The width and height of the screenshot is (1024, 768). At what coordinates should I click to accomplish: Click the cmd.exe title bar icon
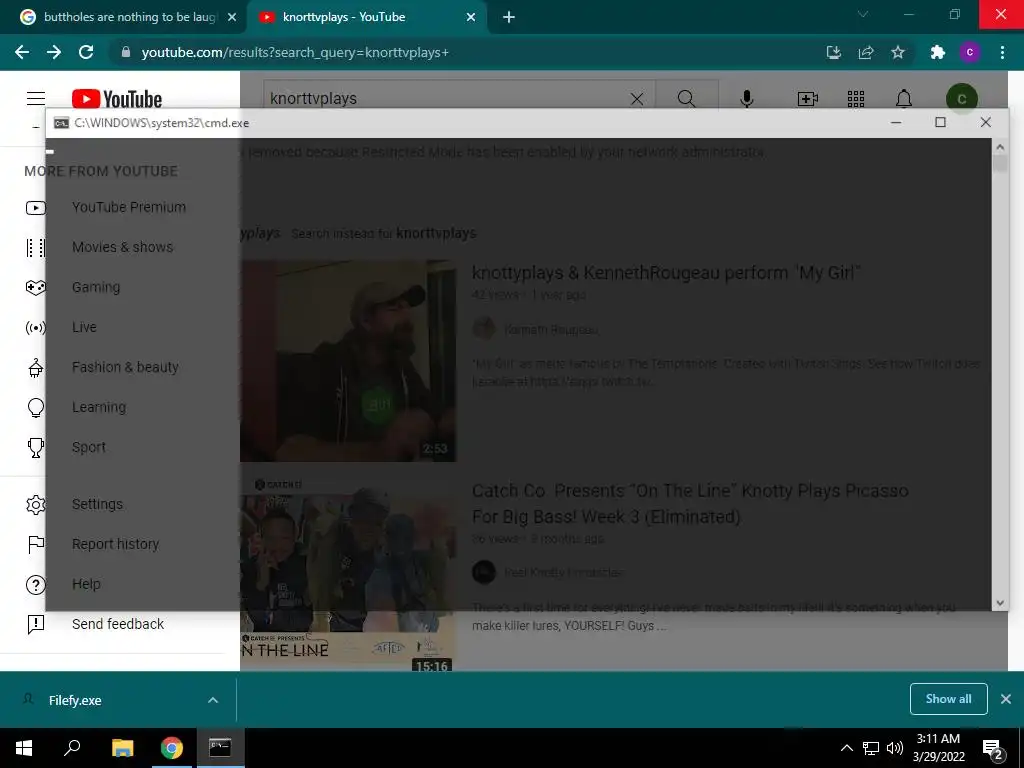pyautogui.click(x=61, y=123)
